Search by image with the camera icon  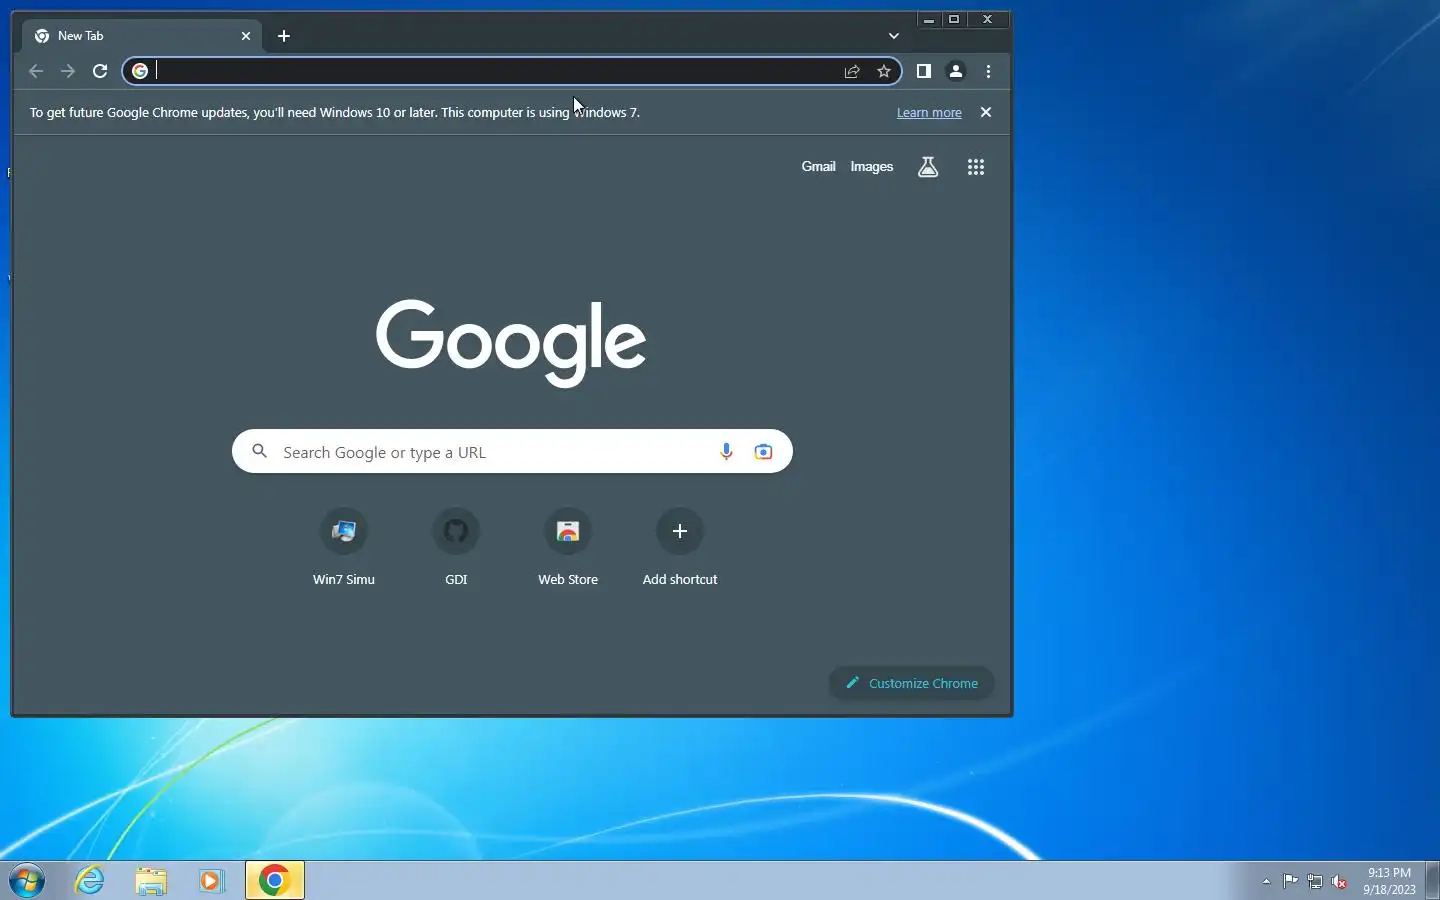pos(763,452)
